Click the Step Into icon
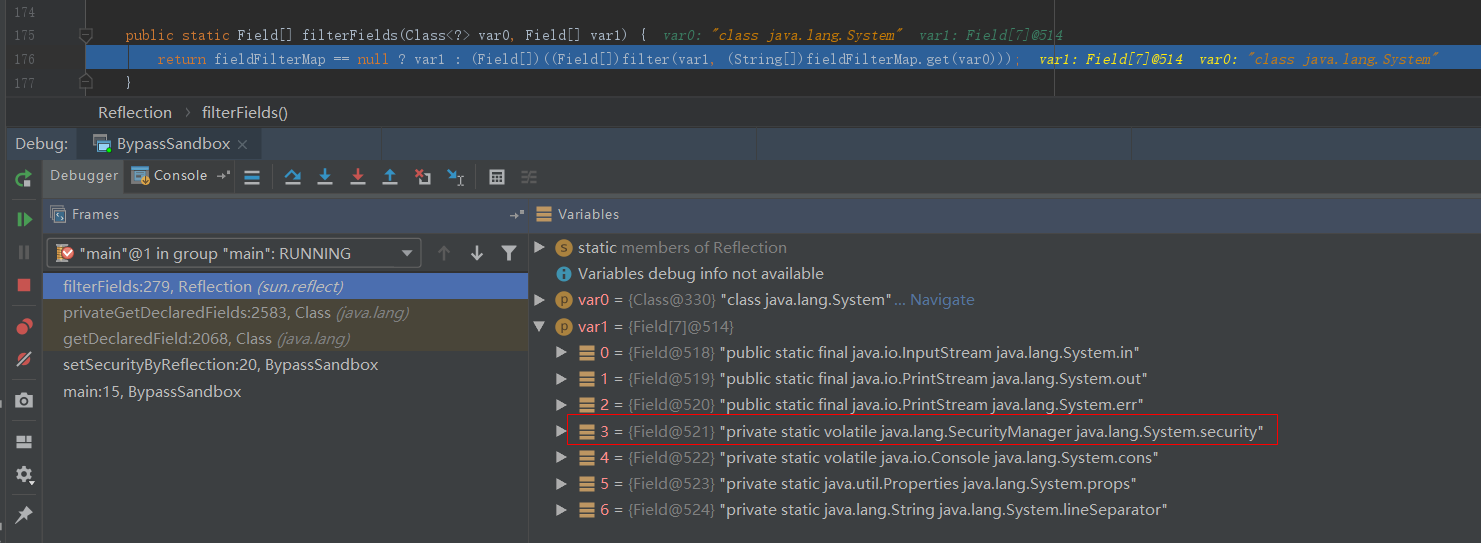 [x=325, y=177]
